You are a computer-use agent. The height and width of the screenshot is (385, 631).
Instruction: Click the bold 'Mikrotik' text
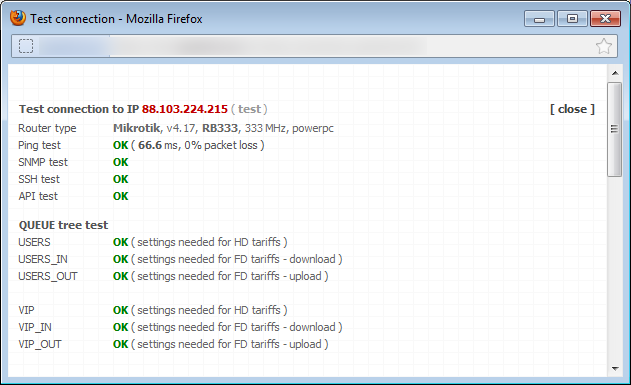(136, 128)
